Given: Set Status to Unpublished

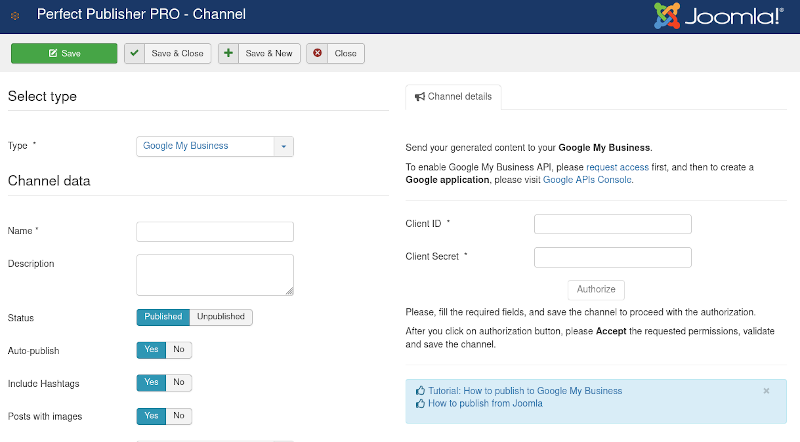Looking at the screenshot, I should click(x=221, y=317).
